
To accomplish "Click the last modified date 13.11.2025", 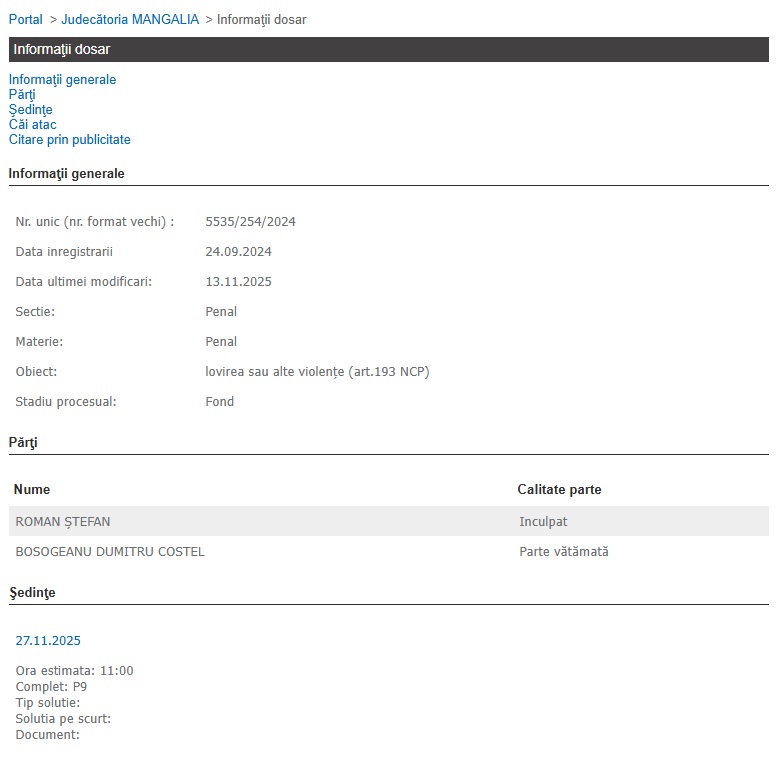I will pos(238,281).
